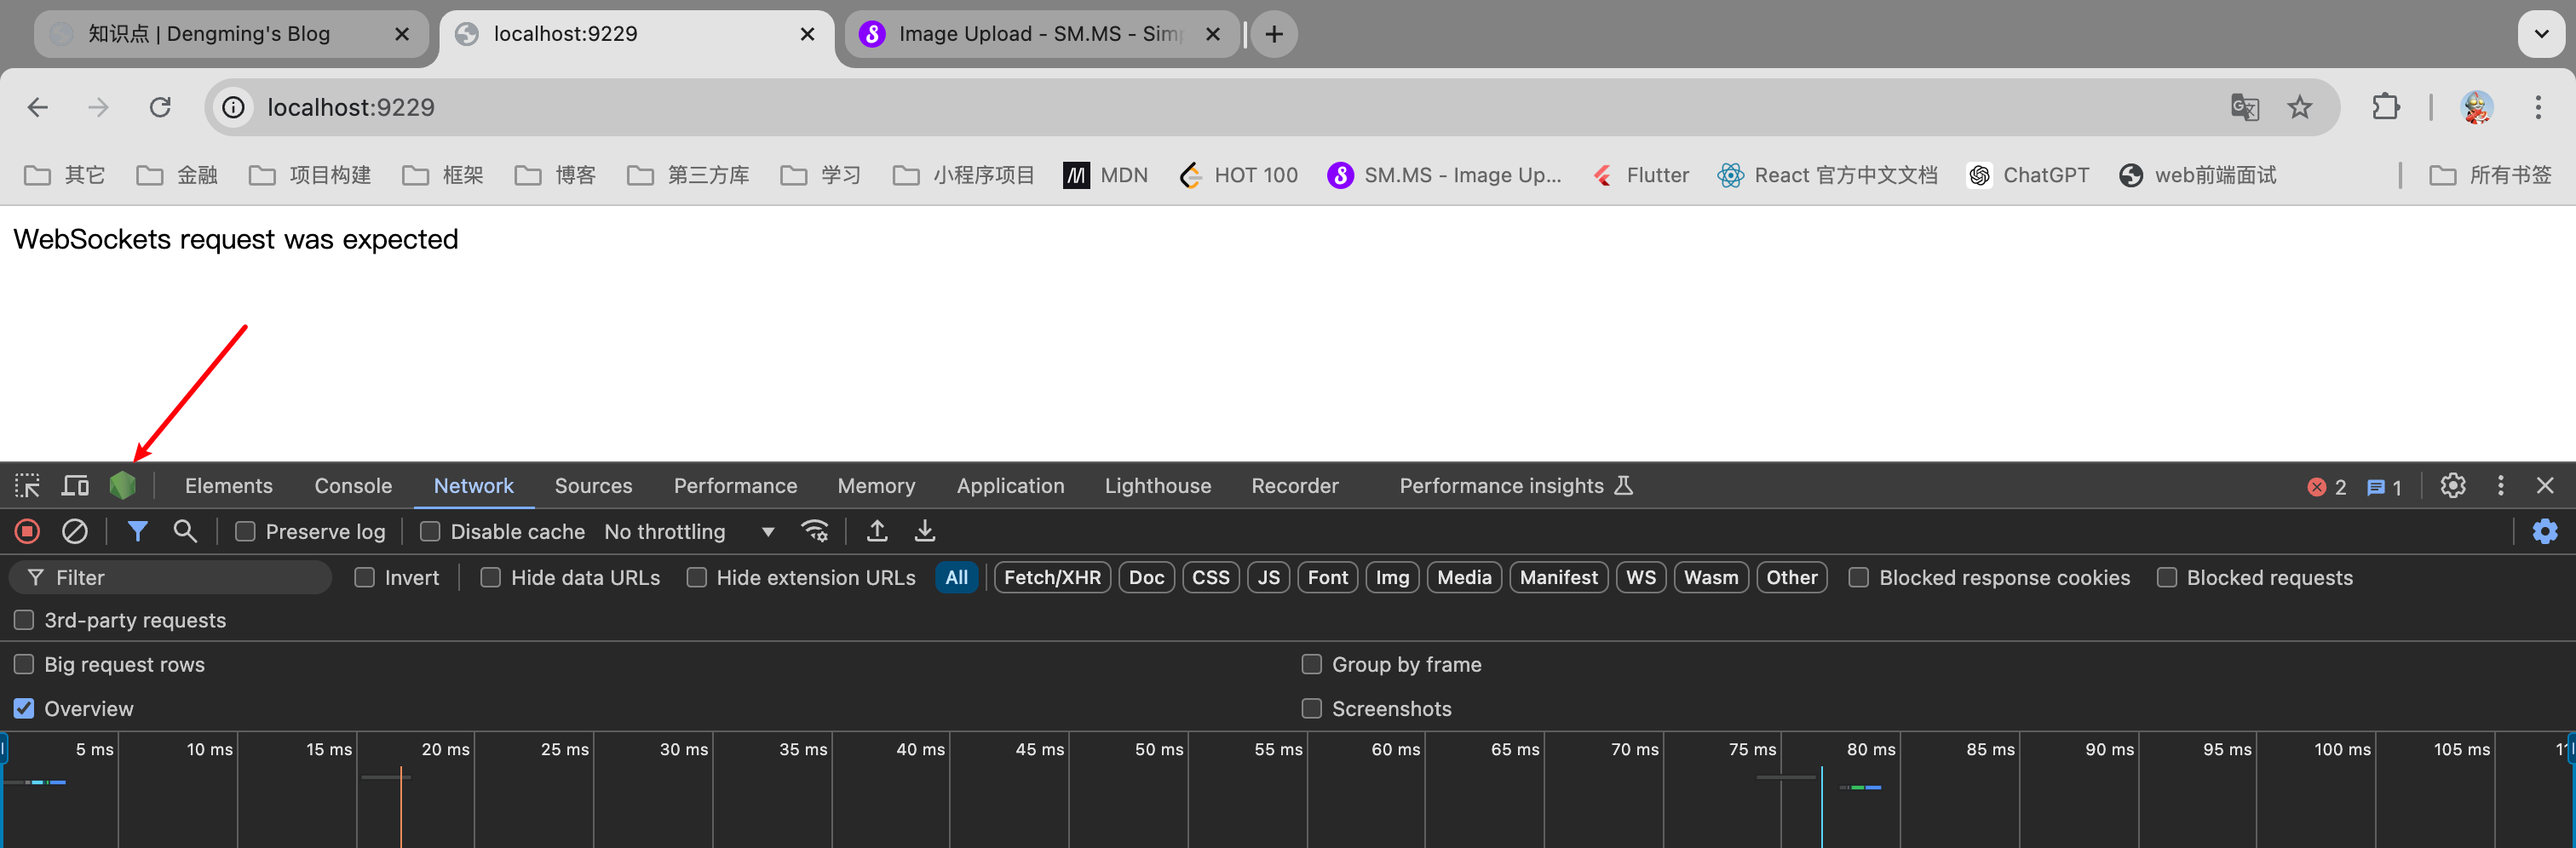Enable Hide extension URLs
The image size is (2576, 848).
(697, 577)
